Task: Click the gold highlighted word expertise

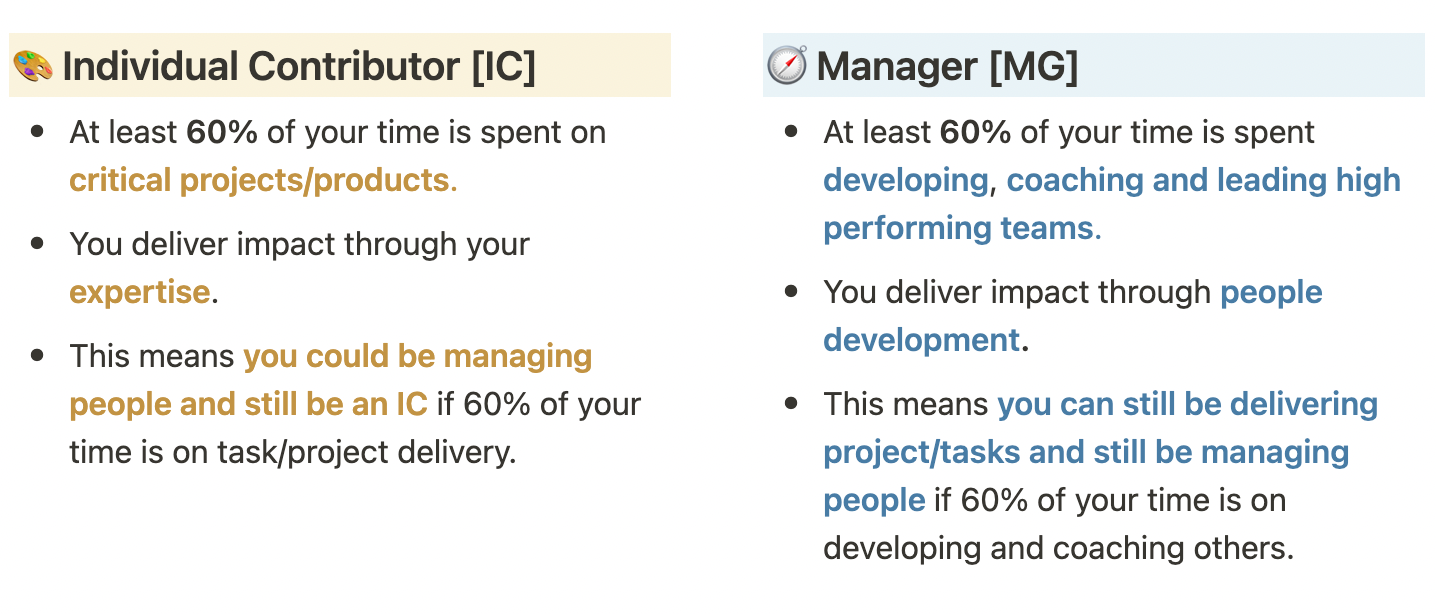Action: [x=140, y=293]
